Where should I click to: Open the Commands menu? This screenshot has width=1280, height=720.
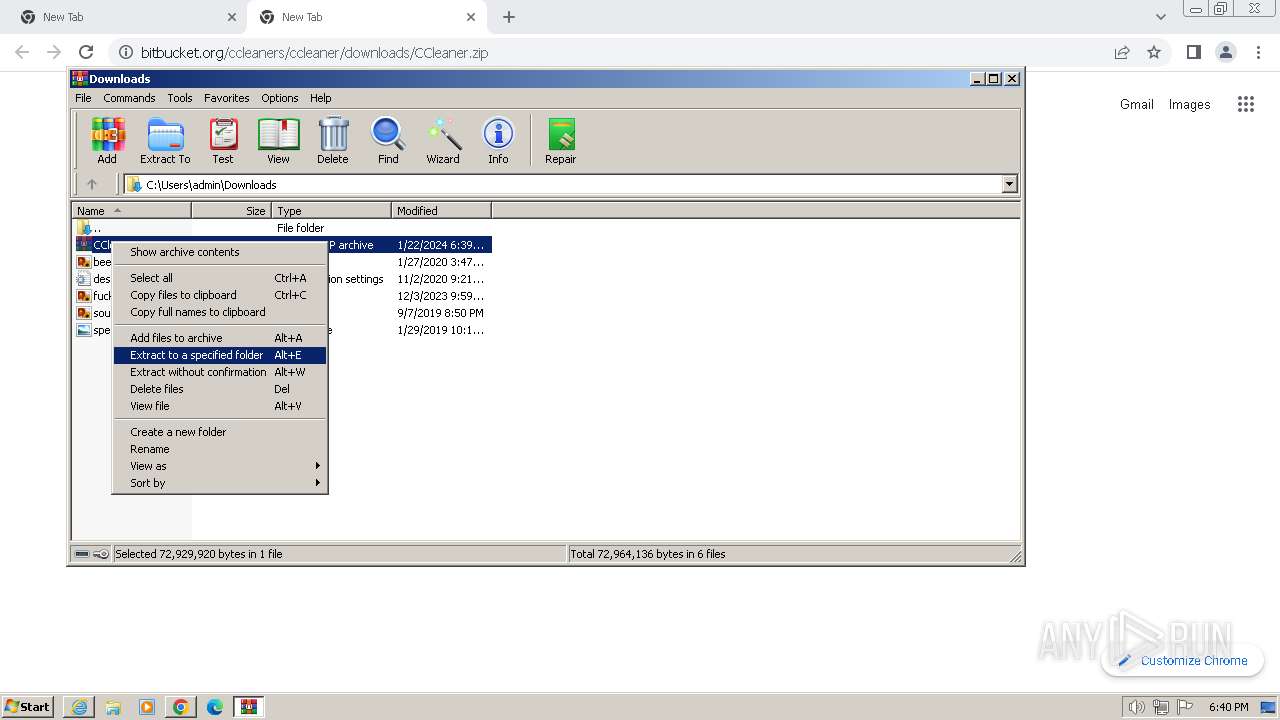(129, 98)
